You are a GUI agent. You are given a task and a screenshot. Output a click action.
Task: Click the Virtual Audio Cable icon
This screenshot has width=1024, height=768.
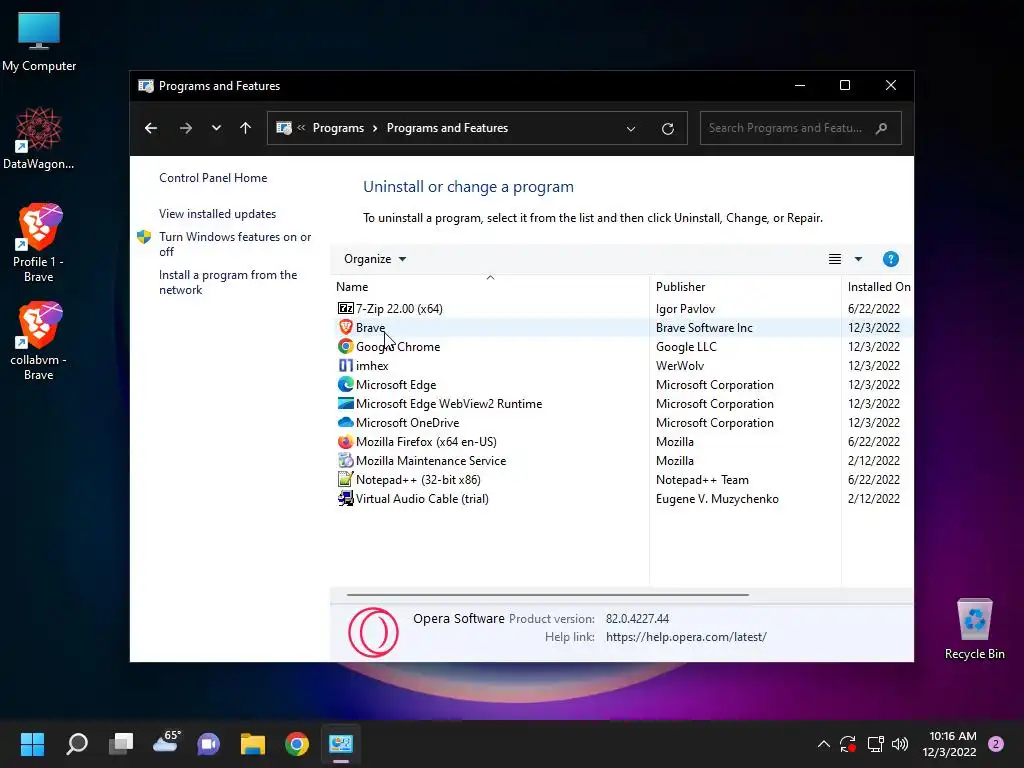345,498
